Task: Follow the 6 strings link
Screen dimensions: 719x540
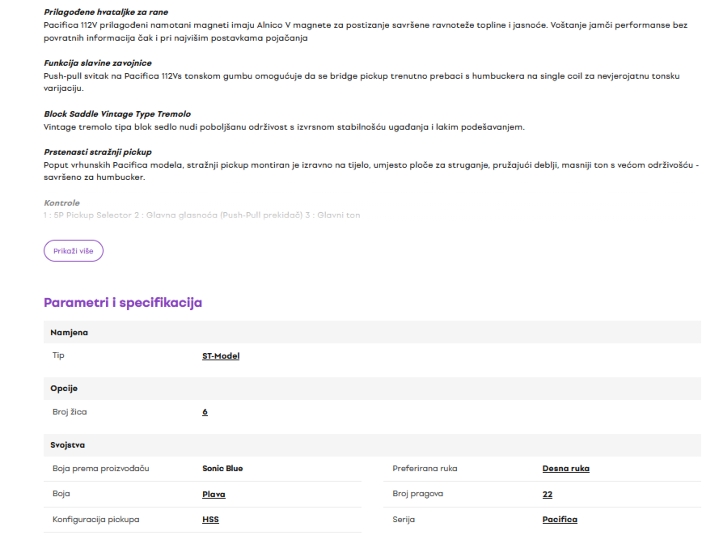Action: (205, 412)
